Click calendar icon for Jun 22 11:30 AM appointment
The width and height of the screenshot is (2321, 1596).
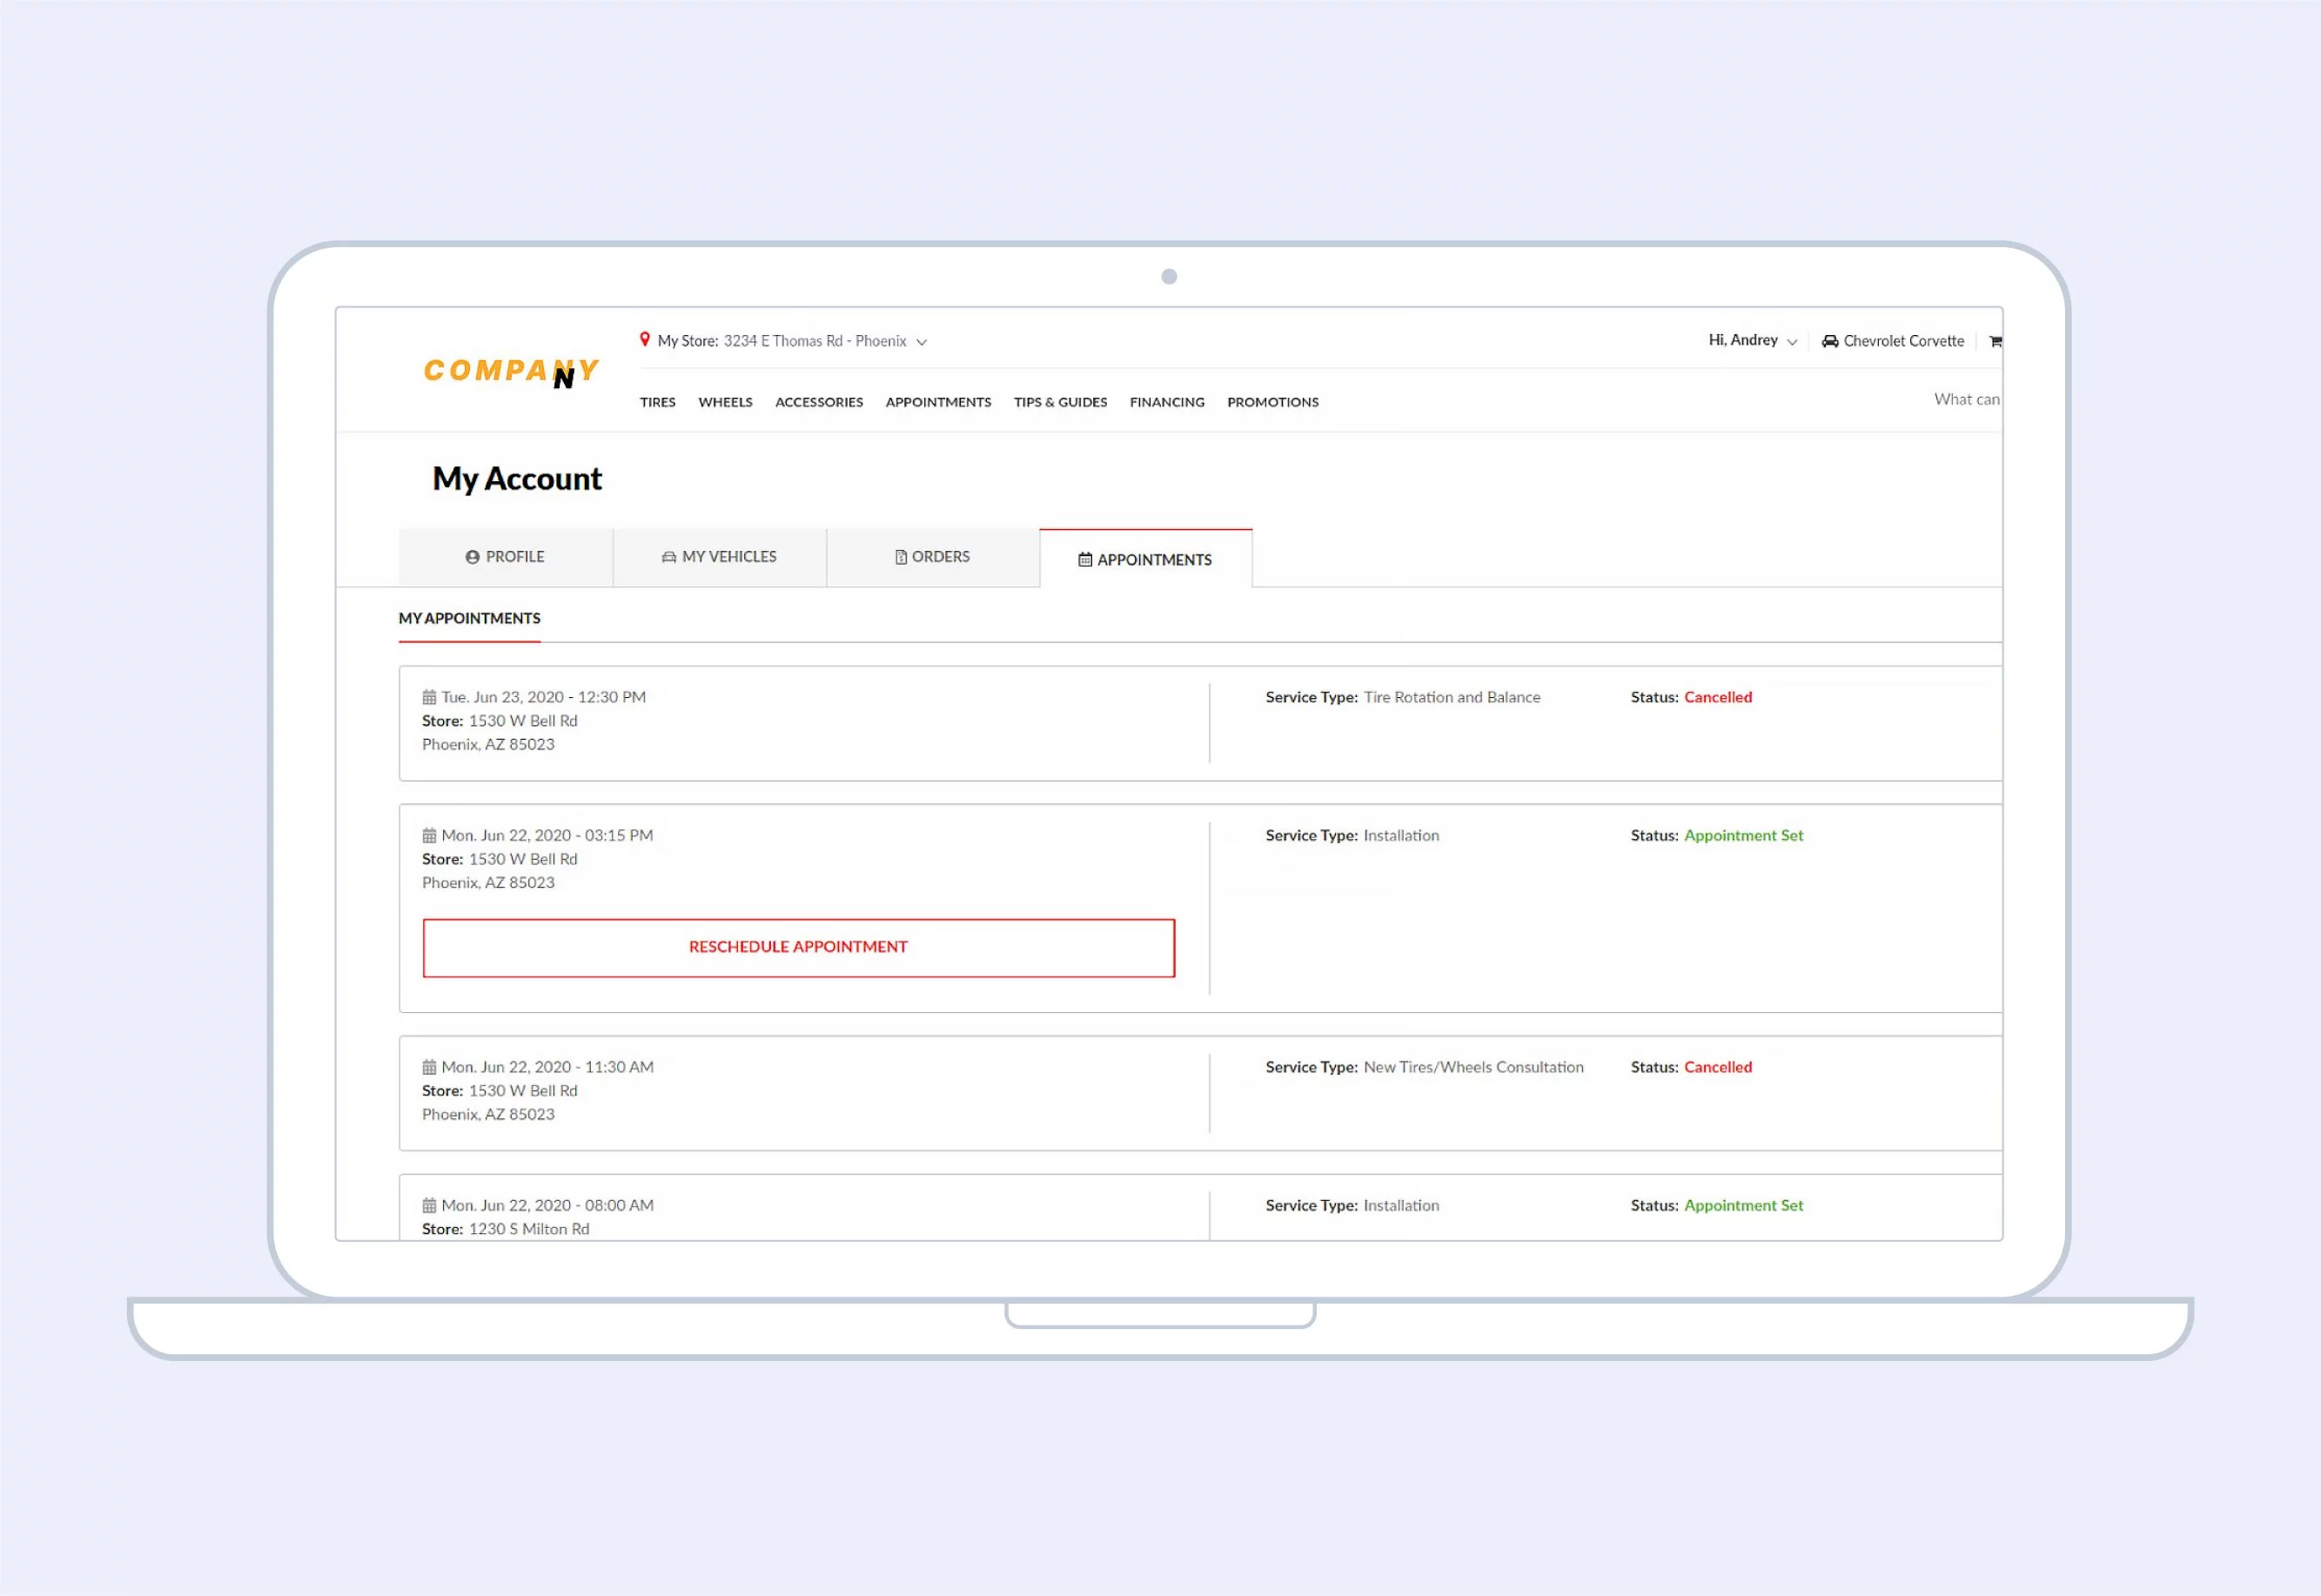[x=429, y=1067]
